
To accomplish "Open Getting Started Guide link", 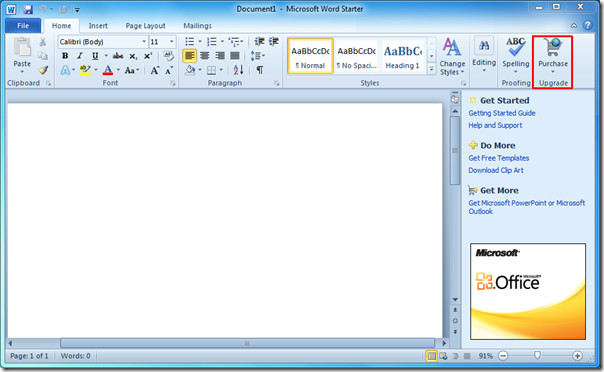I will (502, 113).
